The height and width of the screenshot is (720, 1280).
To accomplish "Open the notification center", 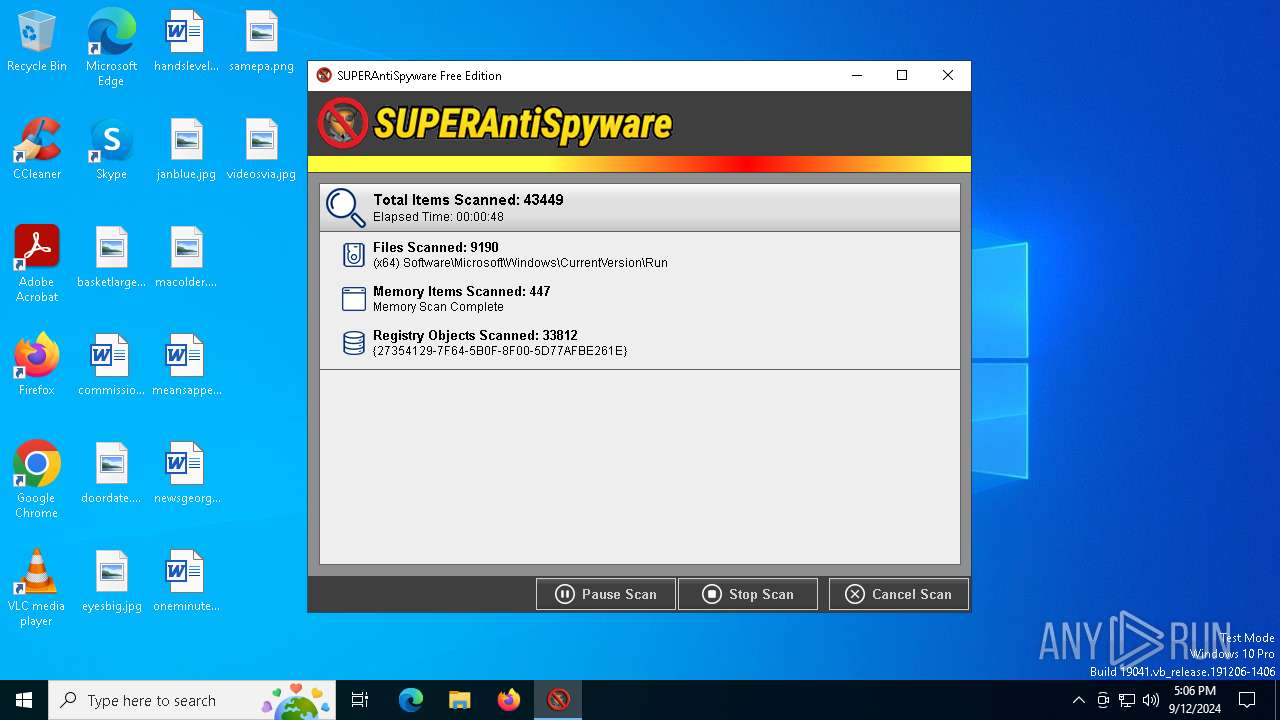I will [1247, 700].
